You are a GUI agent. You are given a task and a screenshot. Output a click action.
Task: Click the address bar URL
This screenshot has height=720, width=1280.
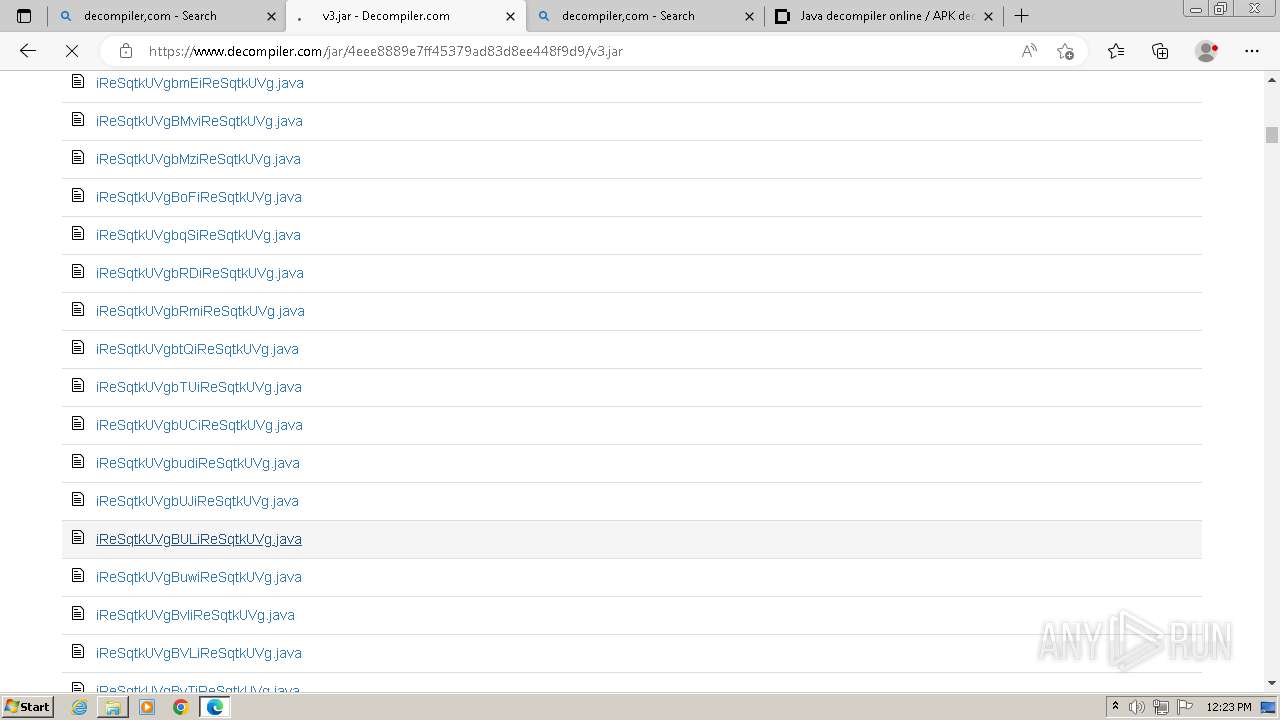[x=386, y=51]
